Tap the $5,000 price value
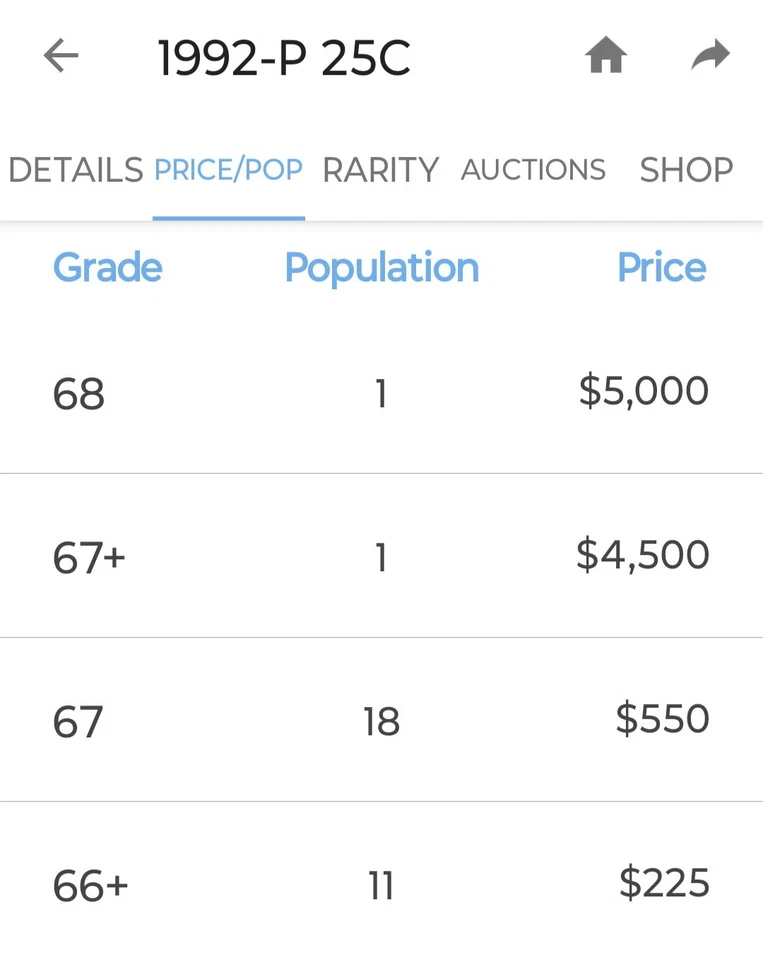763x960 pixels. (x=643, y=391)
